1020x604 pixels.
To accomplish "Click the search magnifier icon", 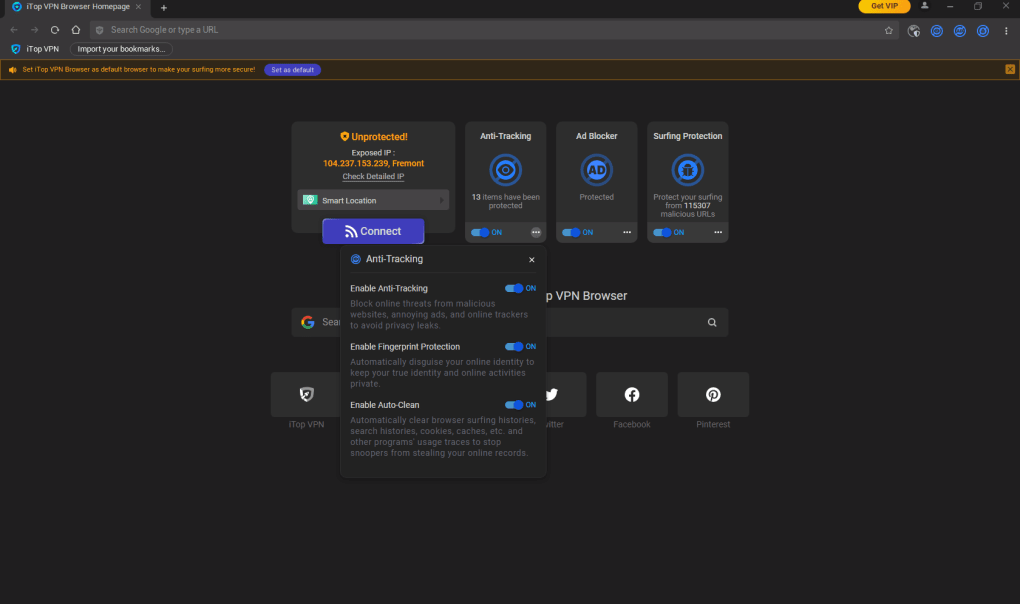I will pos(712,322).
